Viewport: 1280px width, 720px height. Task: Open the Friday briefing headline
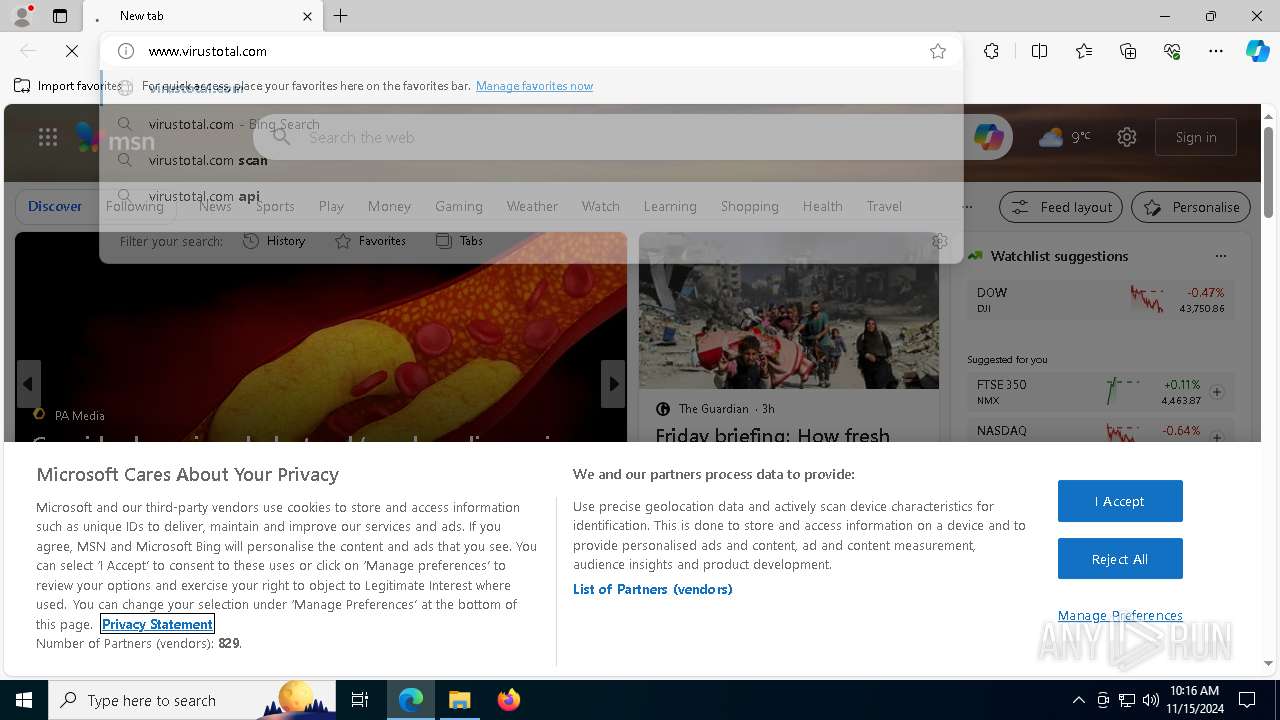pos(772,435)
